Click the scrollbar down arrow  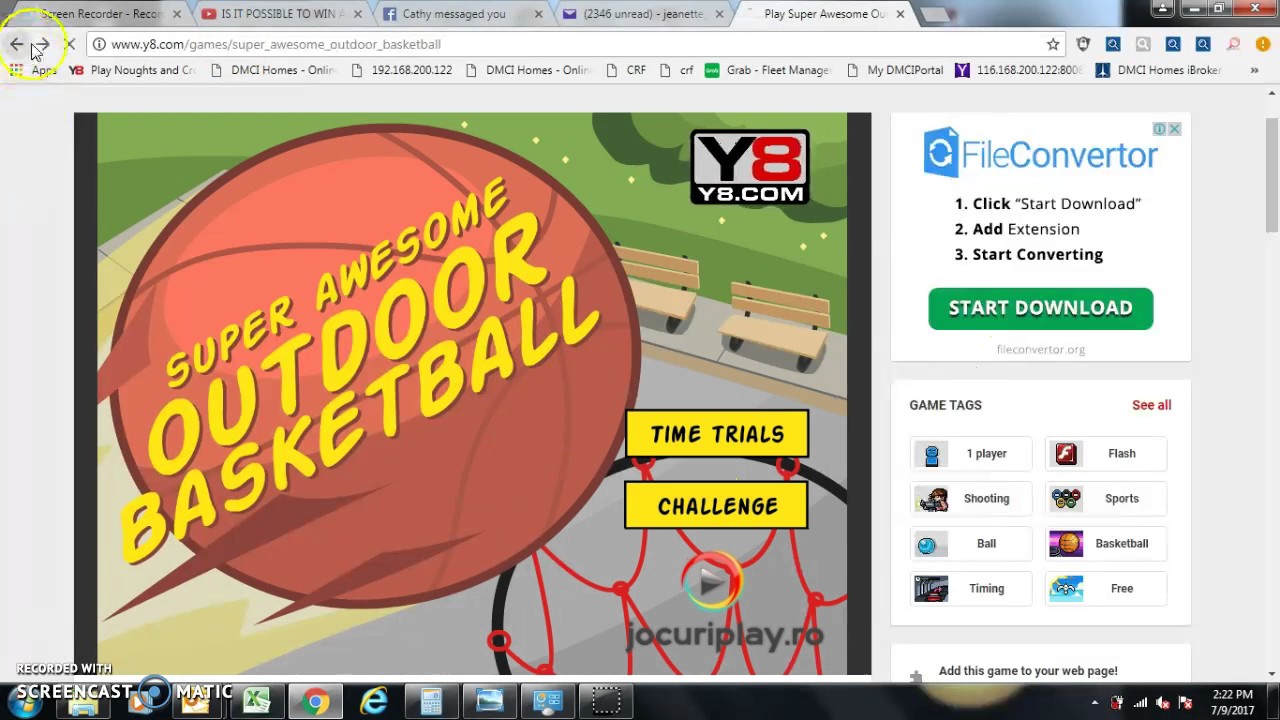pos(1271,674)
